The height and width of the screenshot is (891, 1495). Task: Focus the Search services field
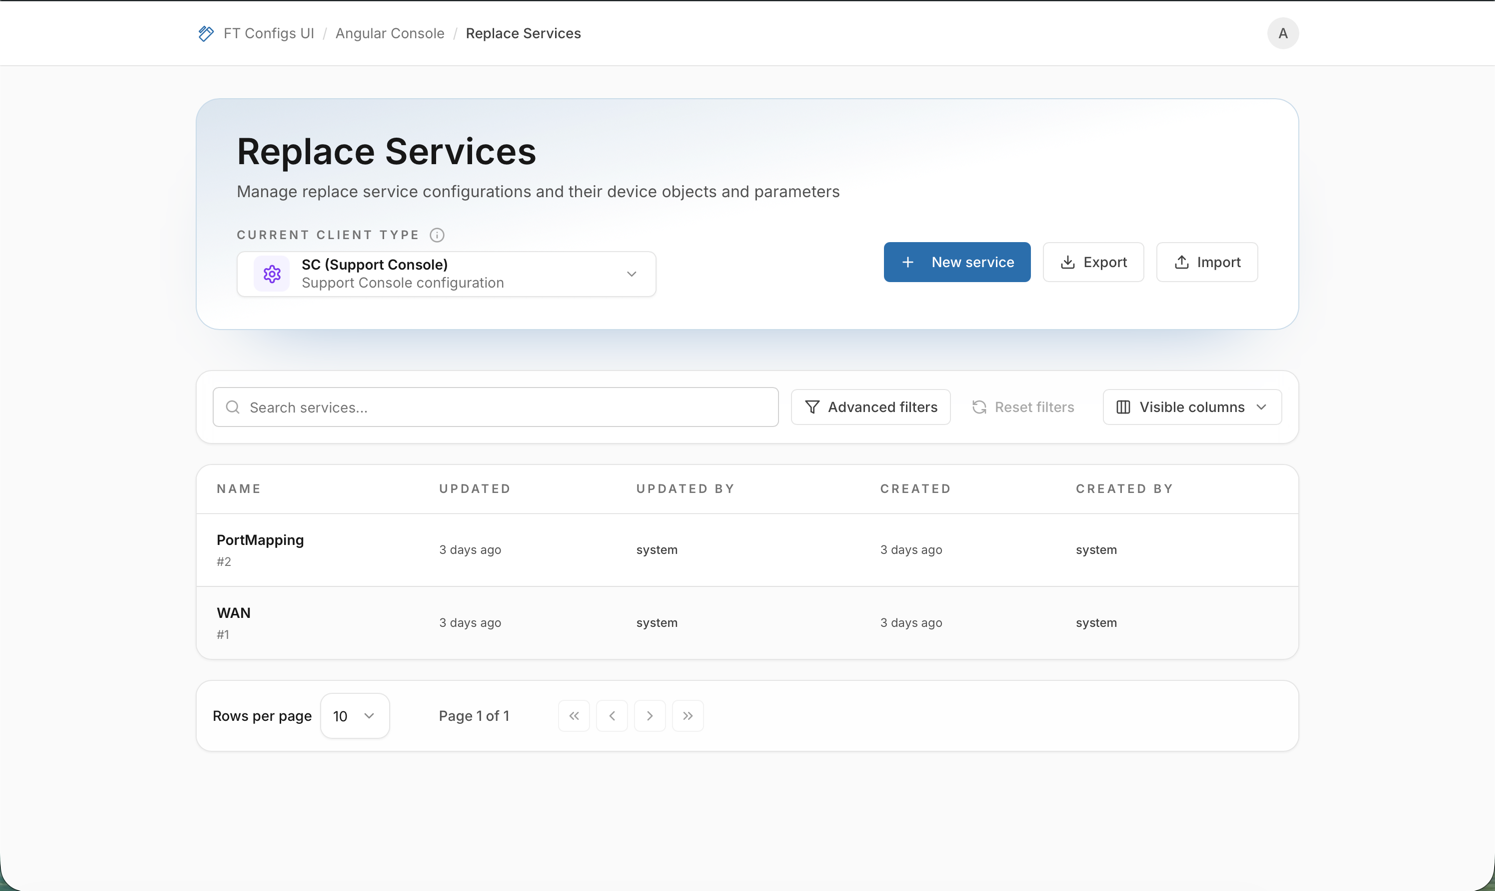tap(496, 407)
